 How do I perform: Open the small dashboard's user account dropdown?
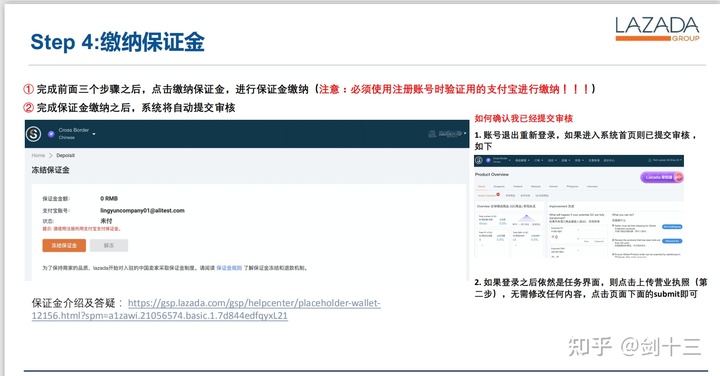pyautogui.click(x=665, y=160)
